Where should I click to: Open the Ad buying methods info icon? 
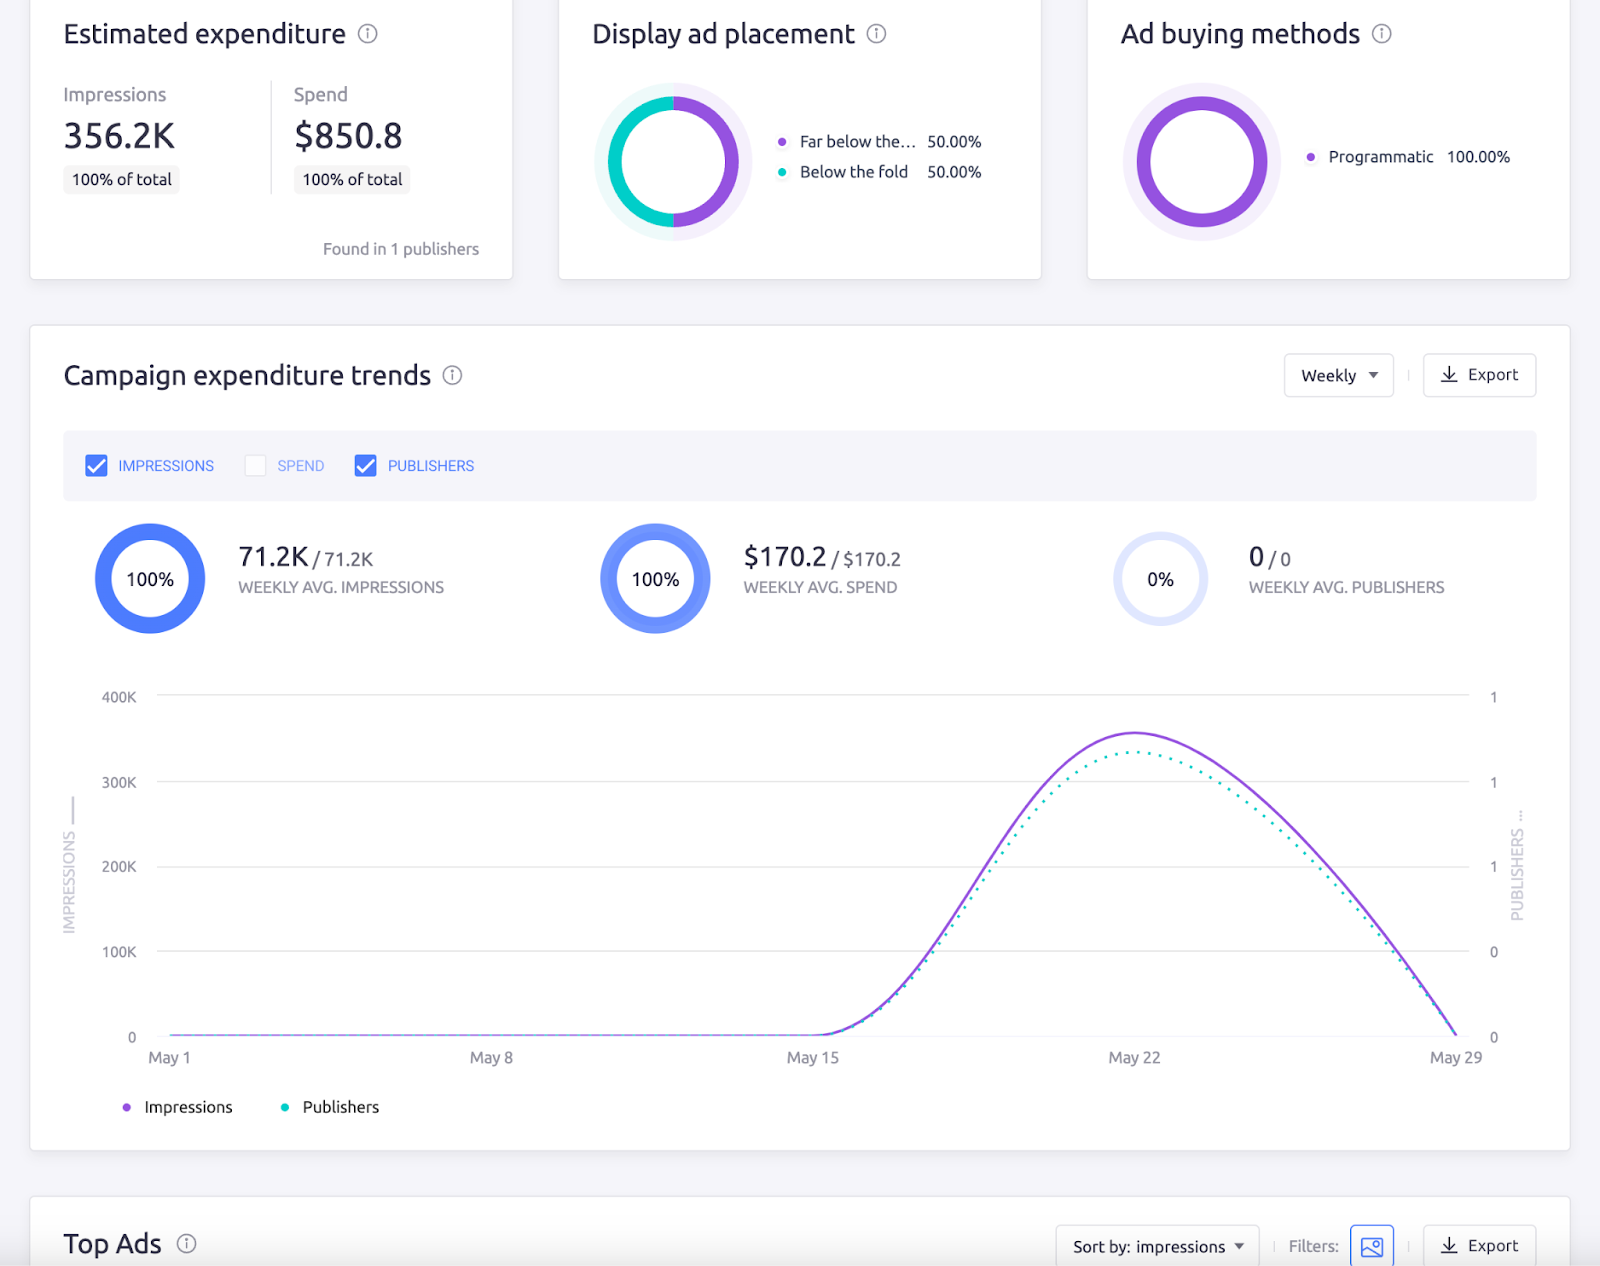pyautogui.click(x=1381, y=34)
